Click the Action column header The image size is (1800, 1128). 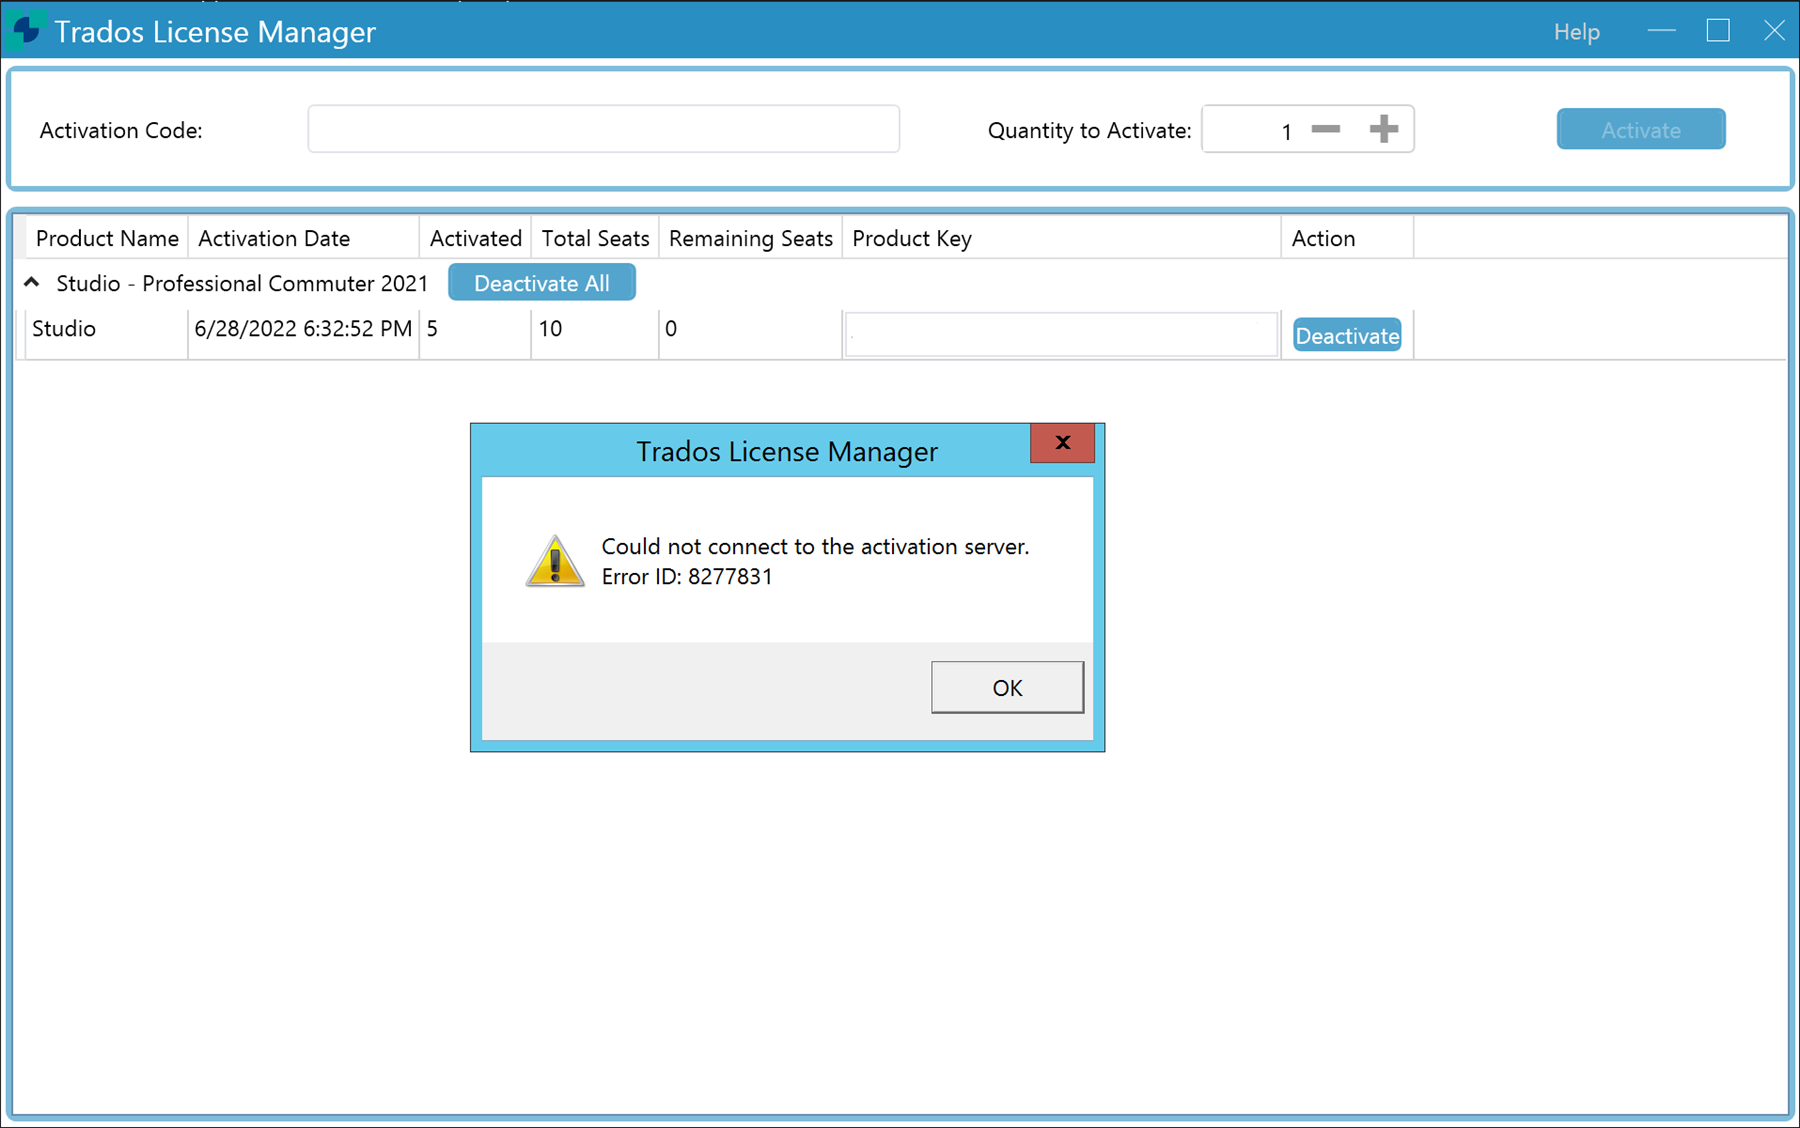(1347, 238)
